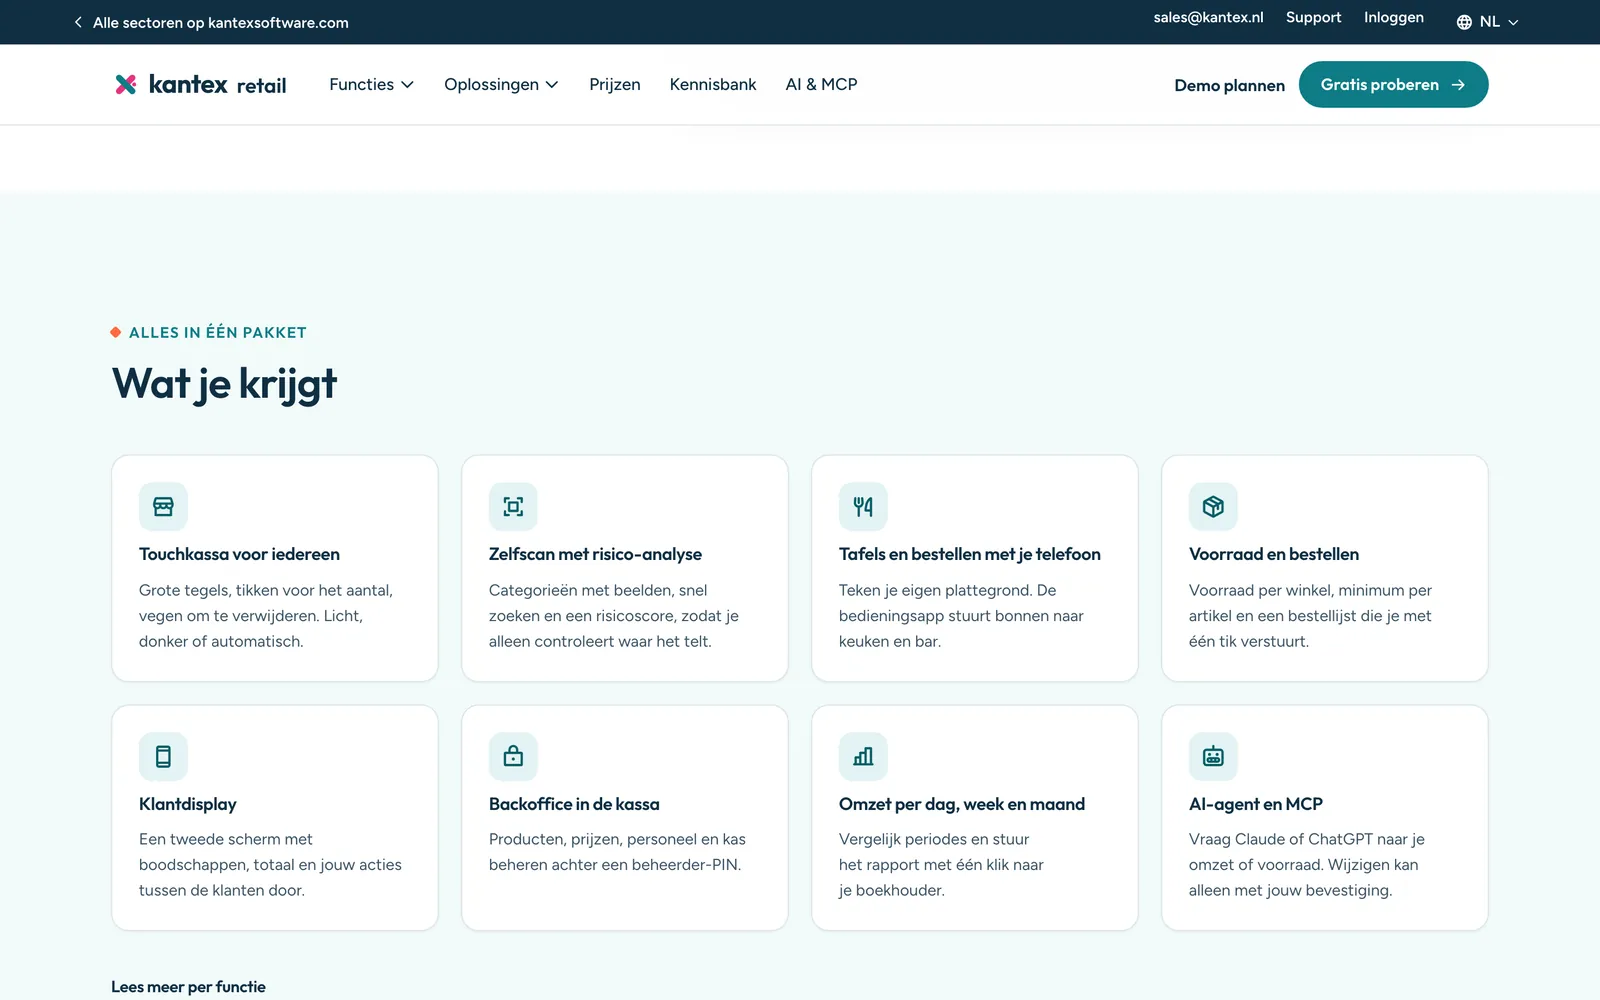Click the fork and knife Tafels icon
1600x1000 pixels.
pyautogui.click(x=863, y=507)
